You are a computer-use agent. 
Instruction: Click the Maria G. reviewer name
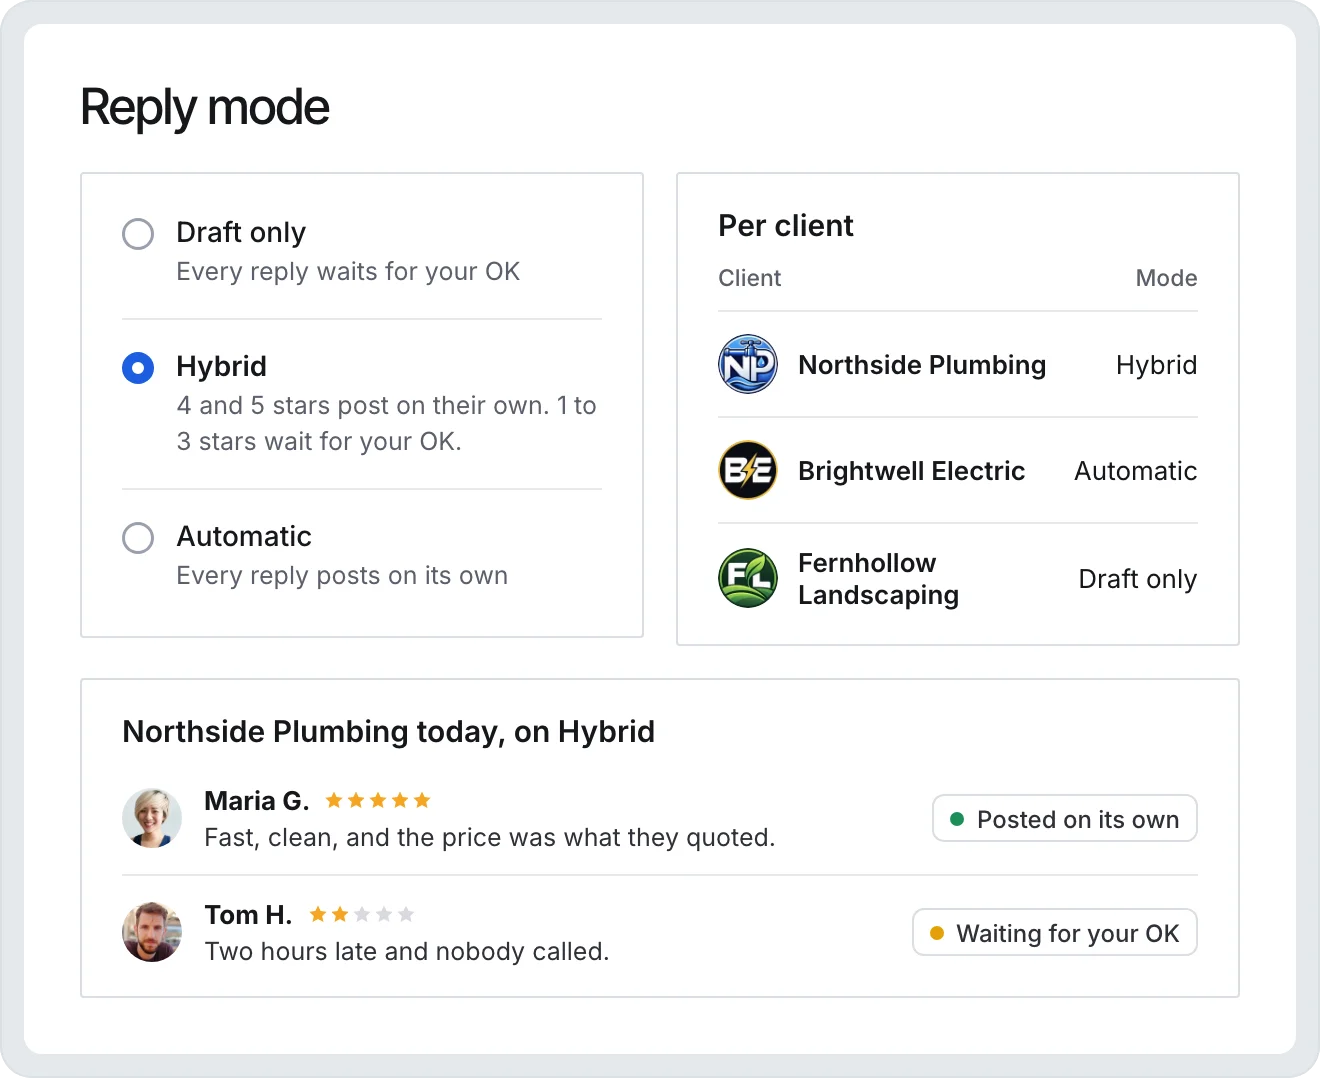coord(257,801)
